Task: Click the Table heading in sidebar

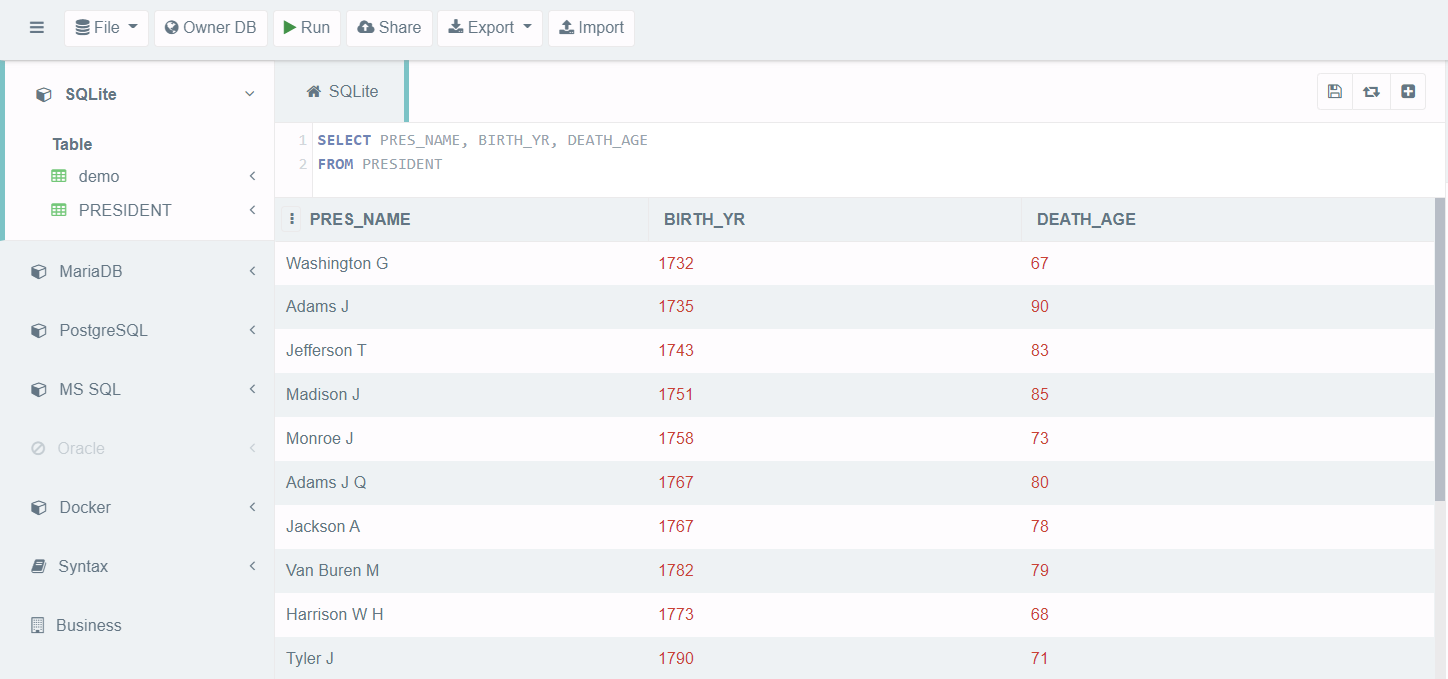Action: pos(72,144)
